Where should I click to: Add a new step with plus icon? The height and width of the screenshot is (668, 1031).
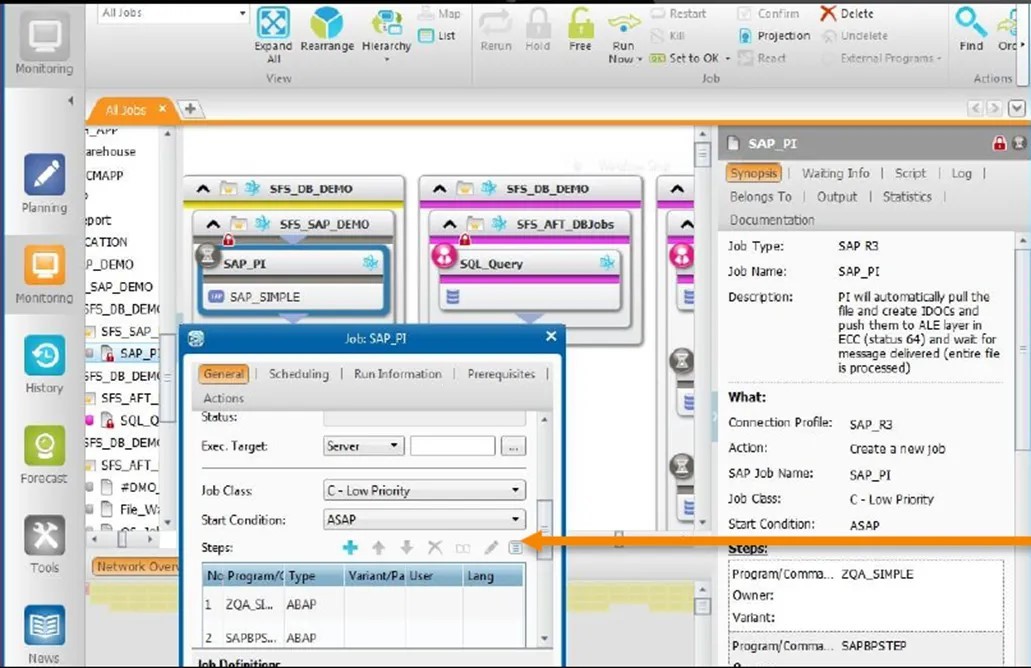coord(350,547)
